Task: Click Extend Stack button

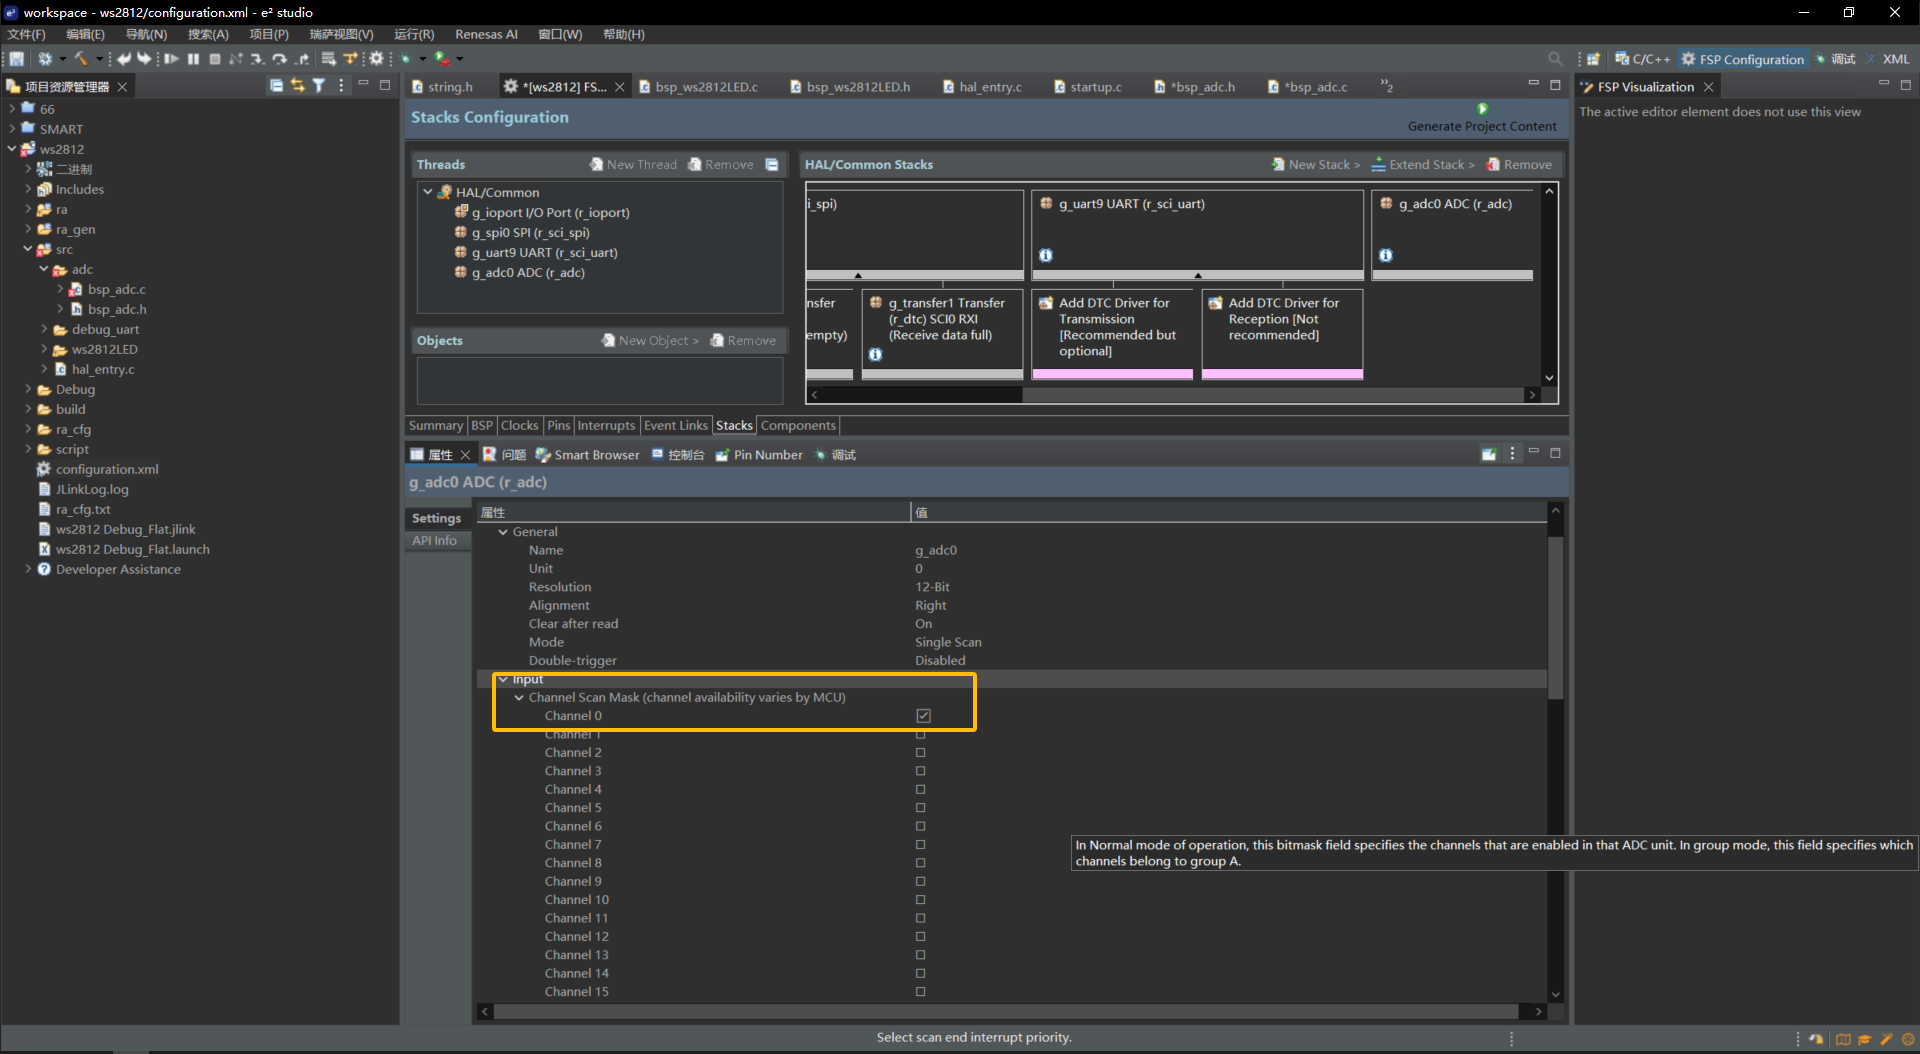Action: (1423, 164)
